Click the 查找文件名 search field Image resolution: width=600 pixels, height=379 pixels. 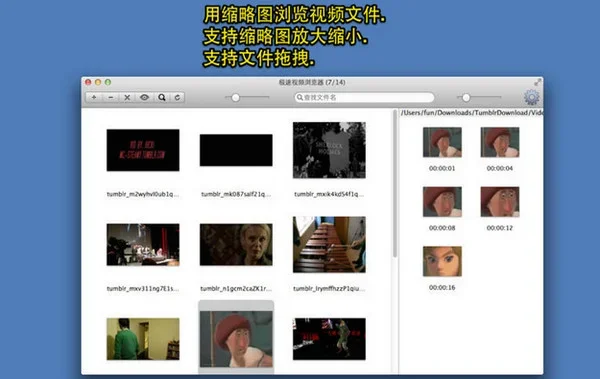[364, 98]
